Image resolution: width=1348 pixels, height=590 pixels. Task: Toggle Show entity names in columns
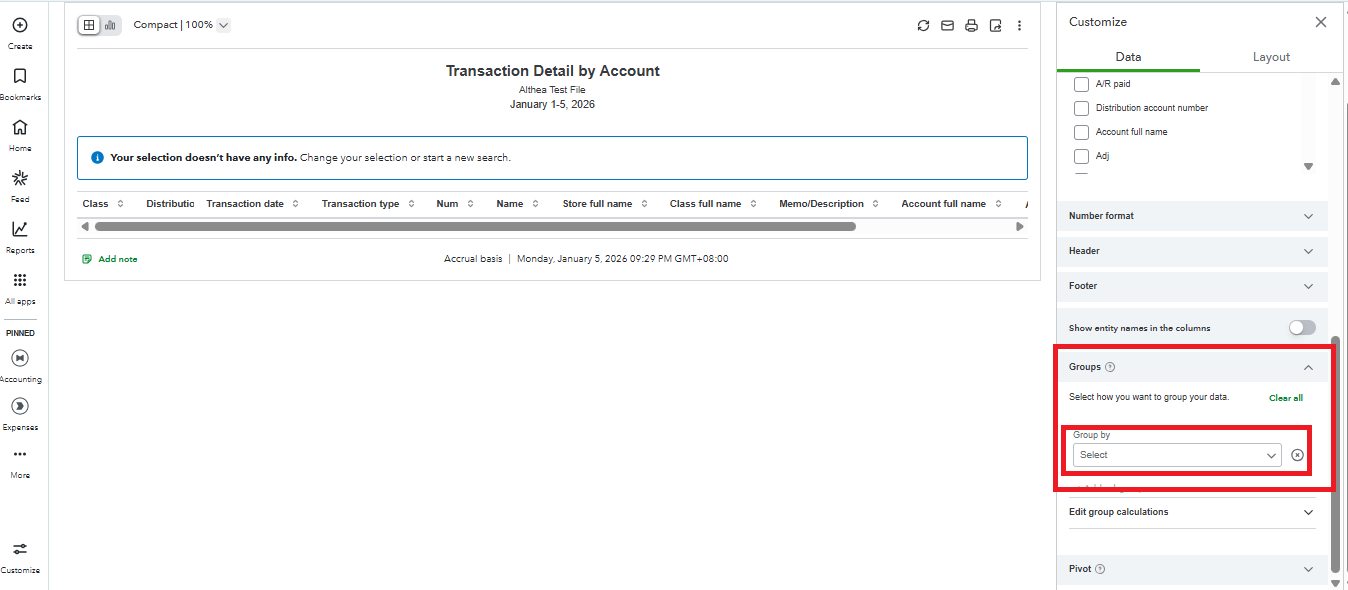click(1302, 328)
